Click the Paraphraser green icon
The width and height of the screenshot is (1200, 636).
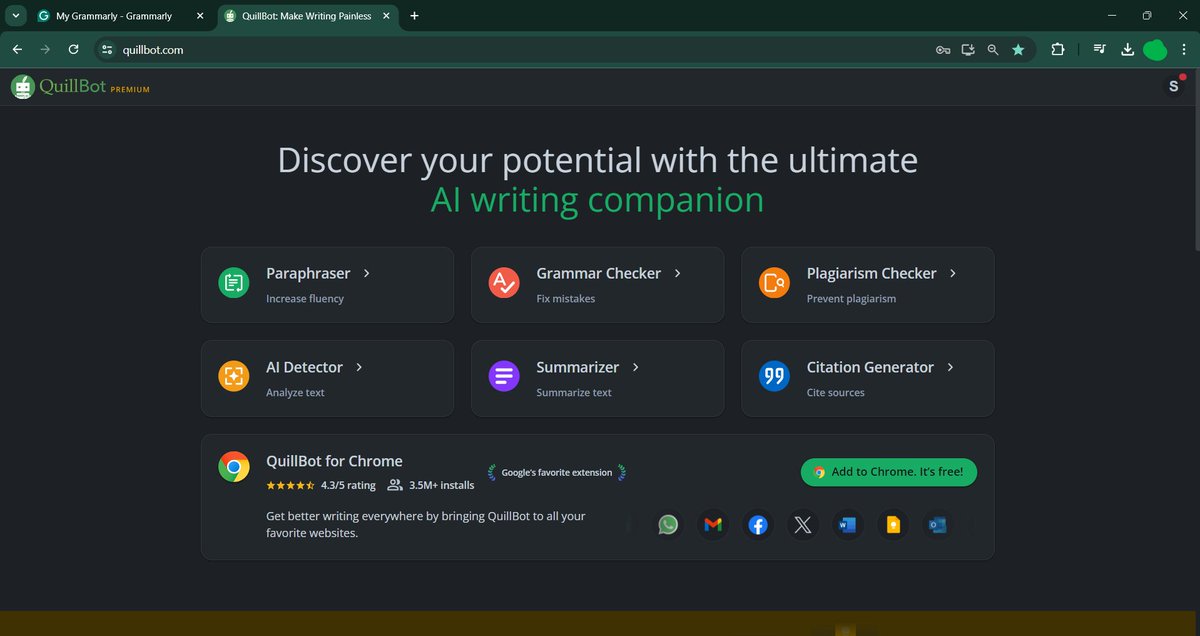click(x=233, y=283)
